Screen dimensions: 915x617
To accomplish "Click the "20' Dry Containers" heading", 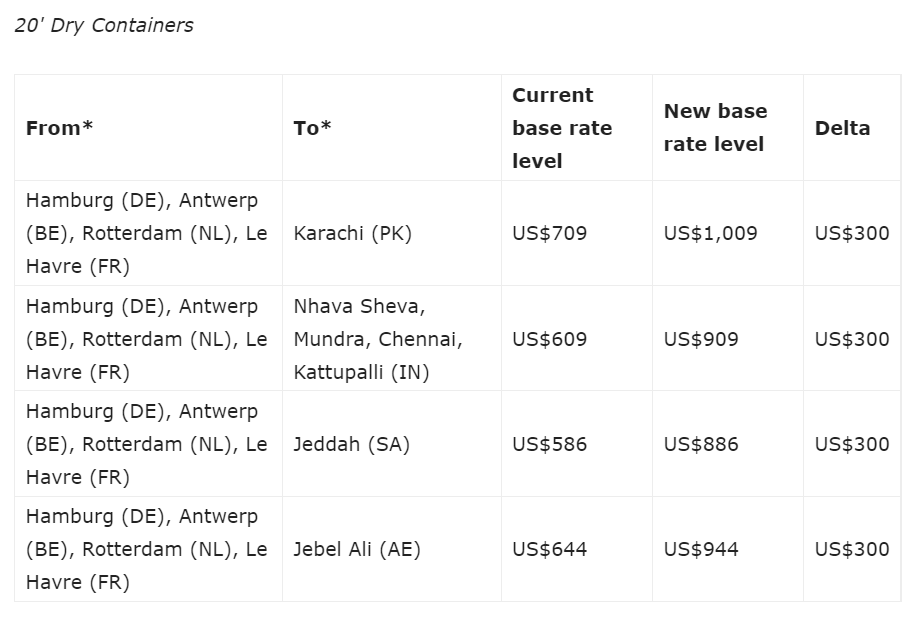I will (x=104, y=26).
